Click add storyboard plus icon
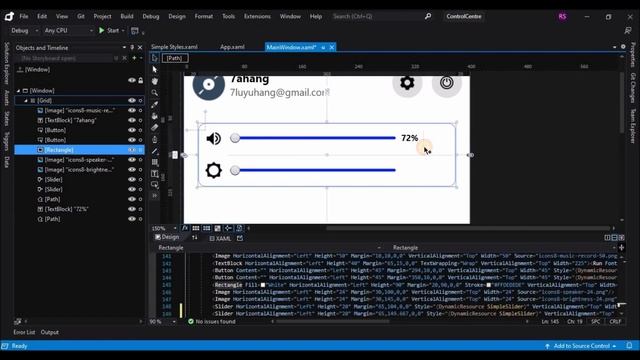This screenshot has width=640, height=360. pyautogui.click(x=134, y=58)
